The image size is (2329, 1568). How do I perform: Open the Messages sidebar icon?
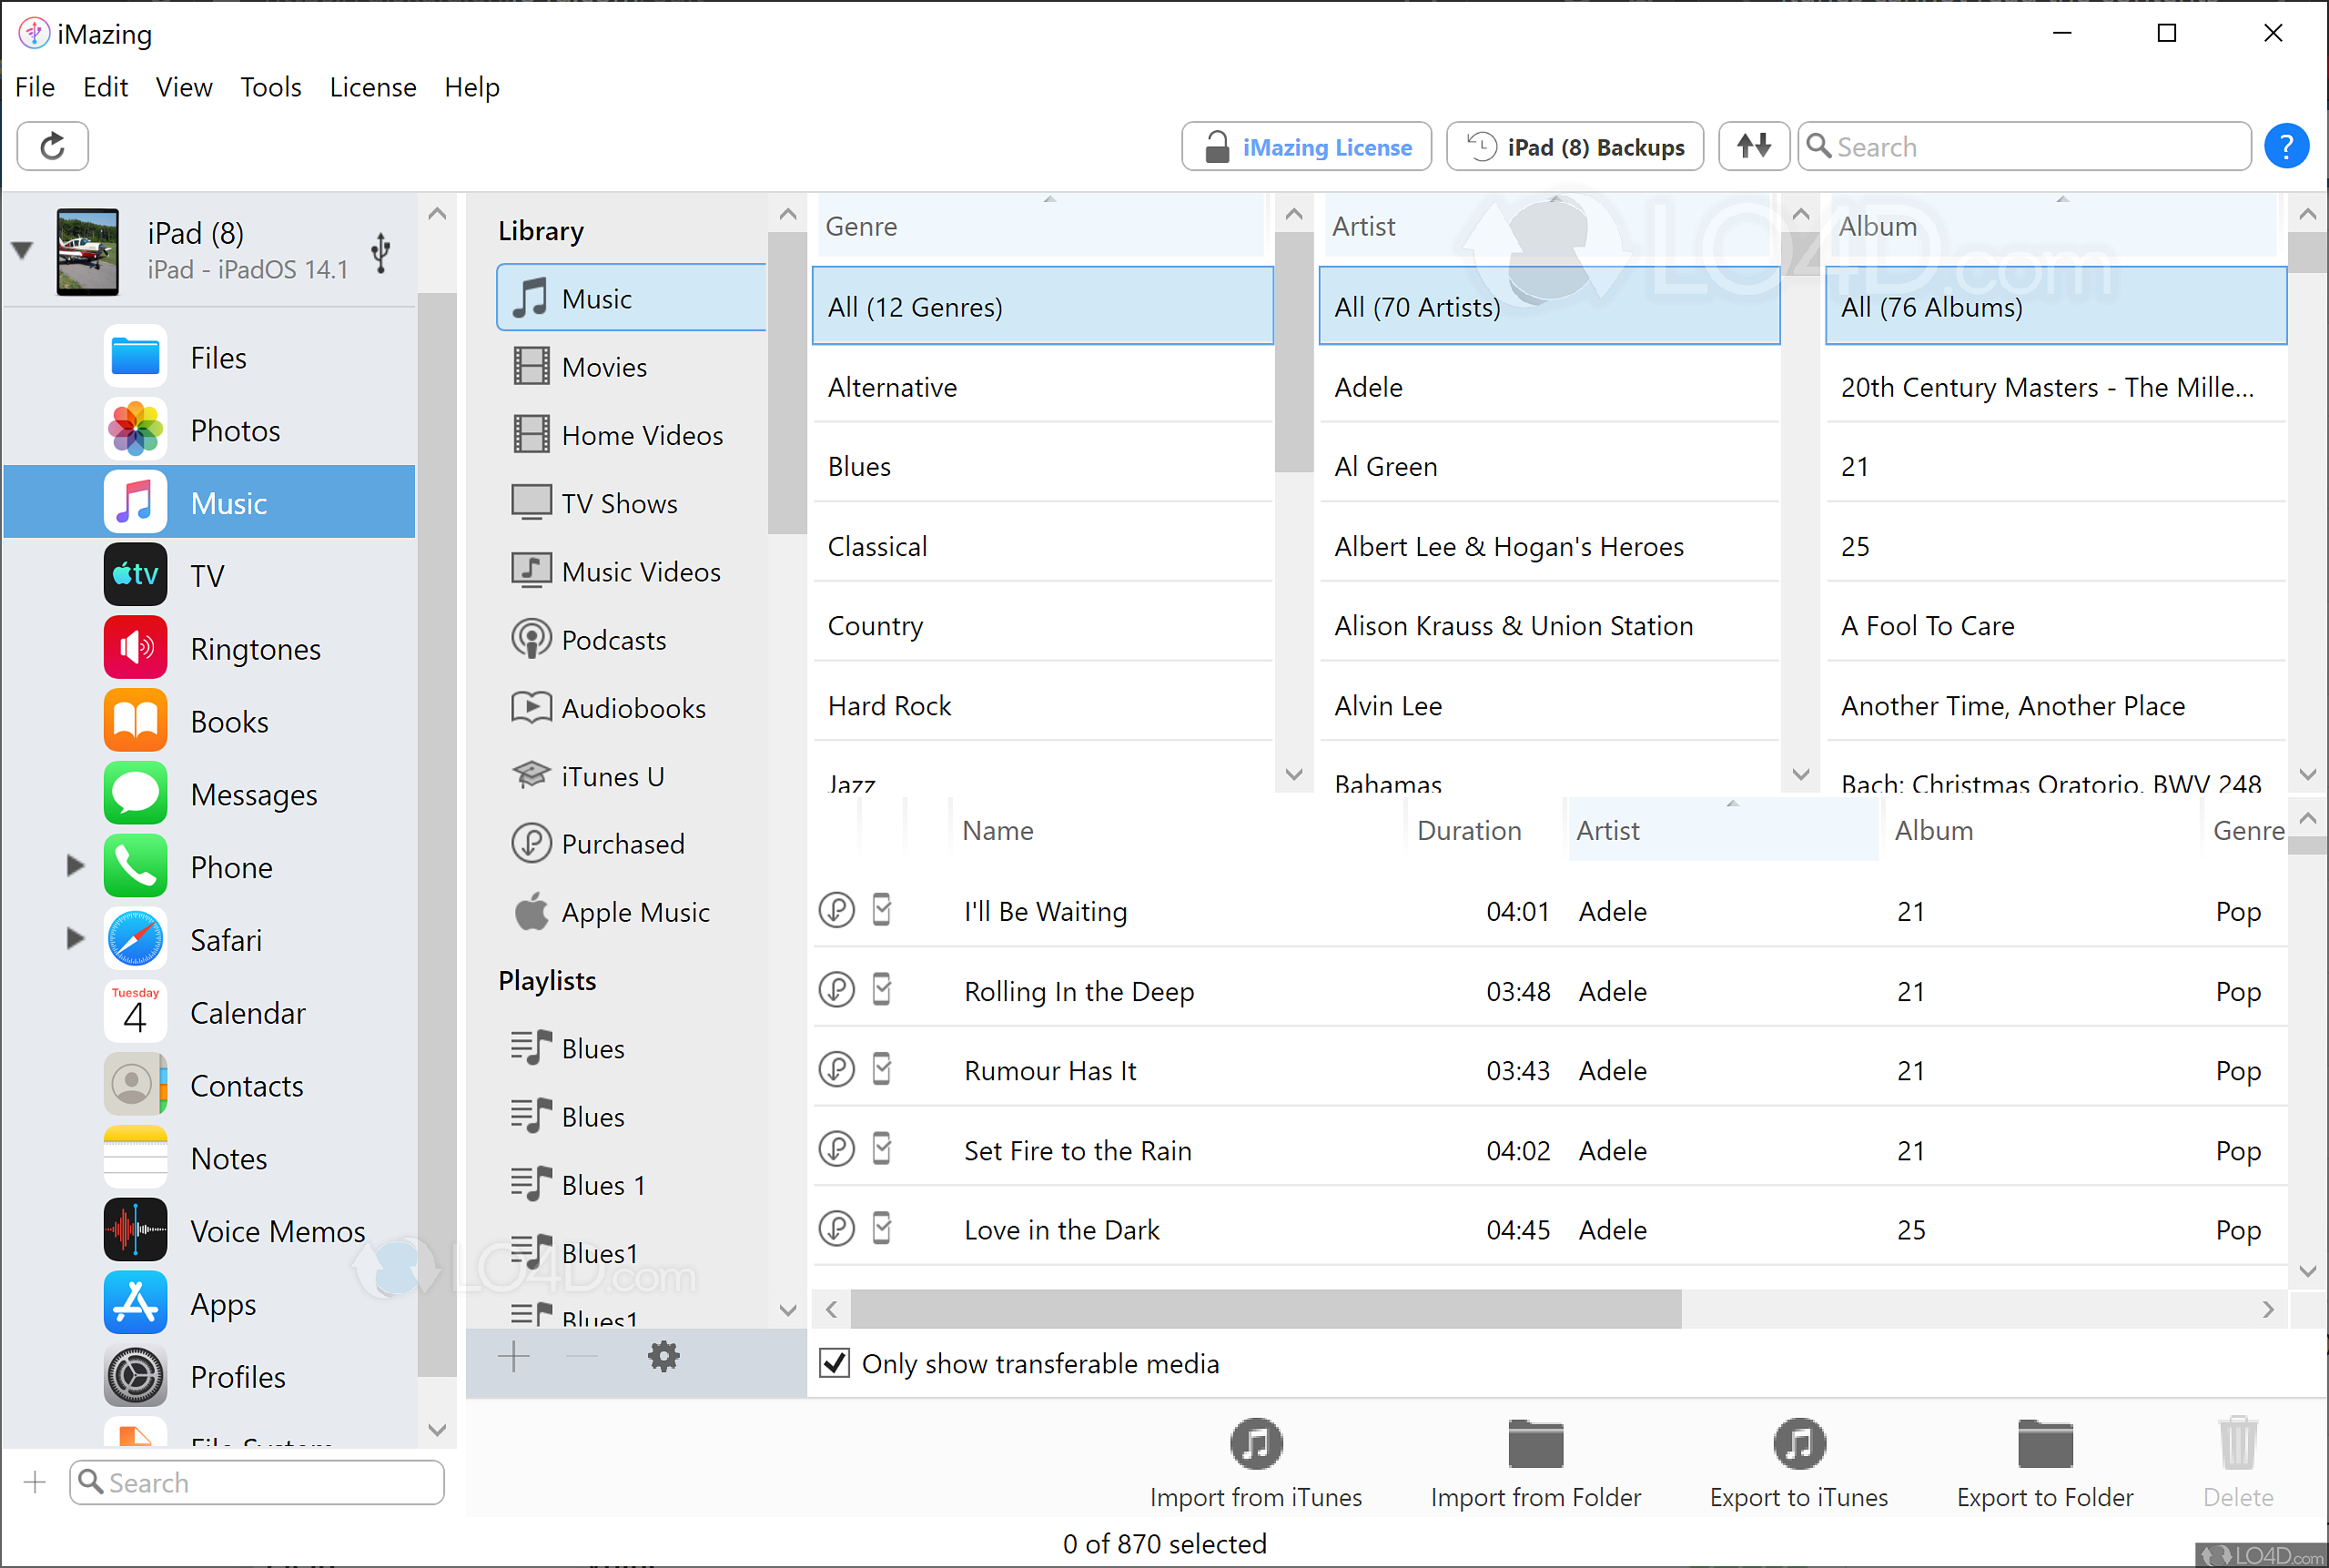[135, 794]
